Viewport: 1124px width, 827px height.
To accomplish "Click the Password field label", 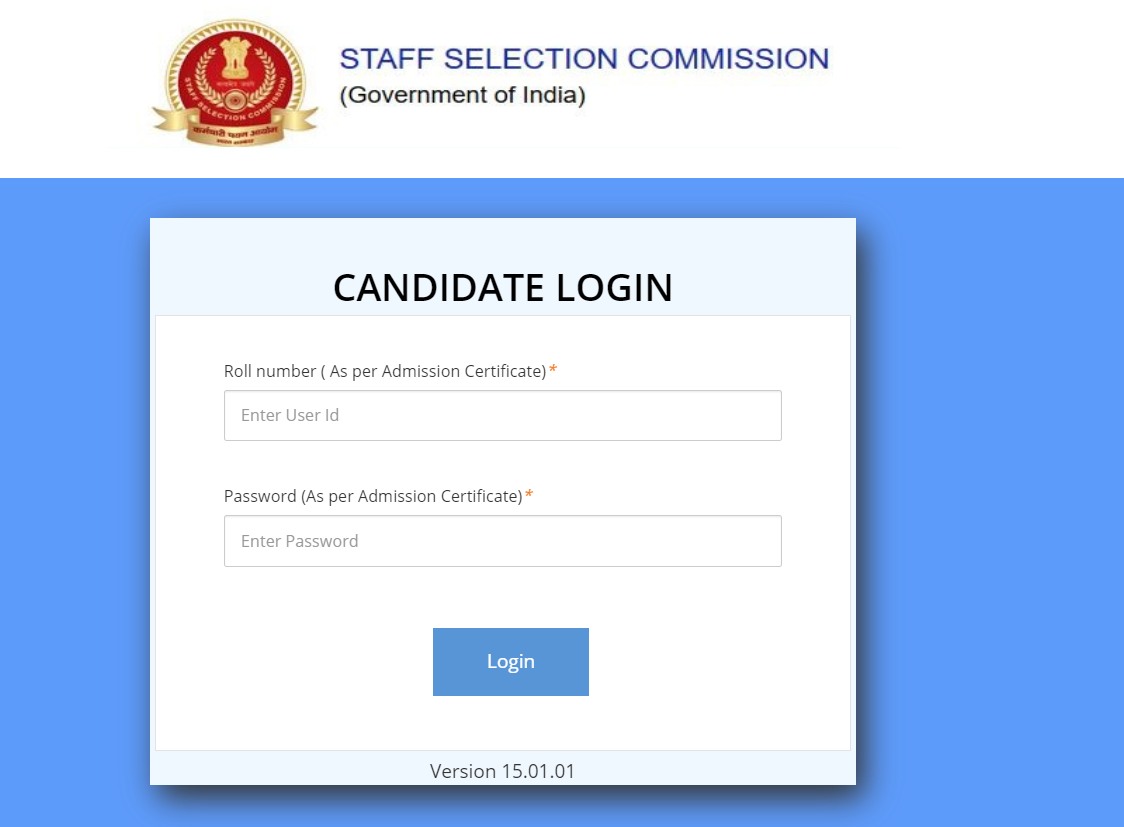I will coord(372,496).
